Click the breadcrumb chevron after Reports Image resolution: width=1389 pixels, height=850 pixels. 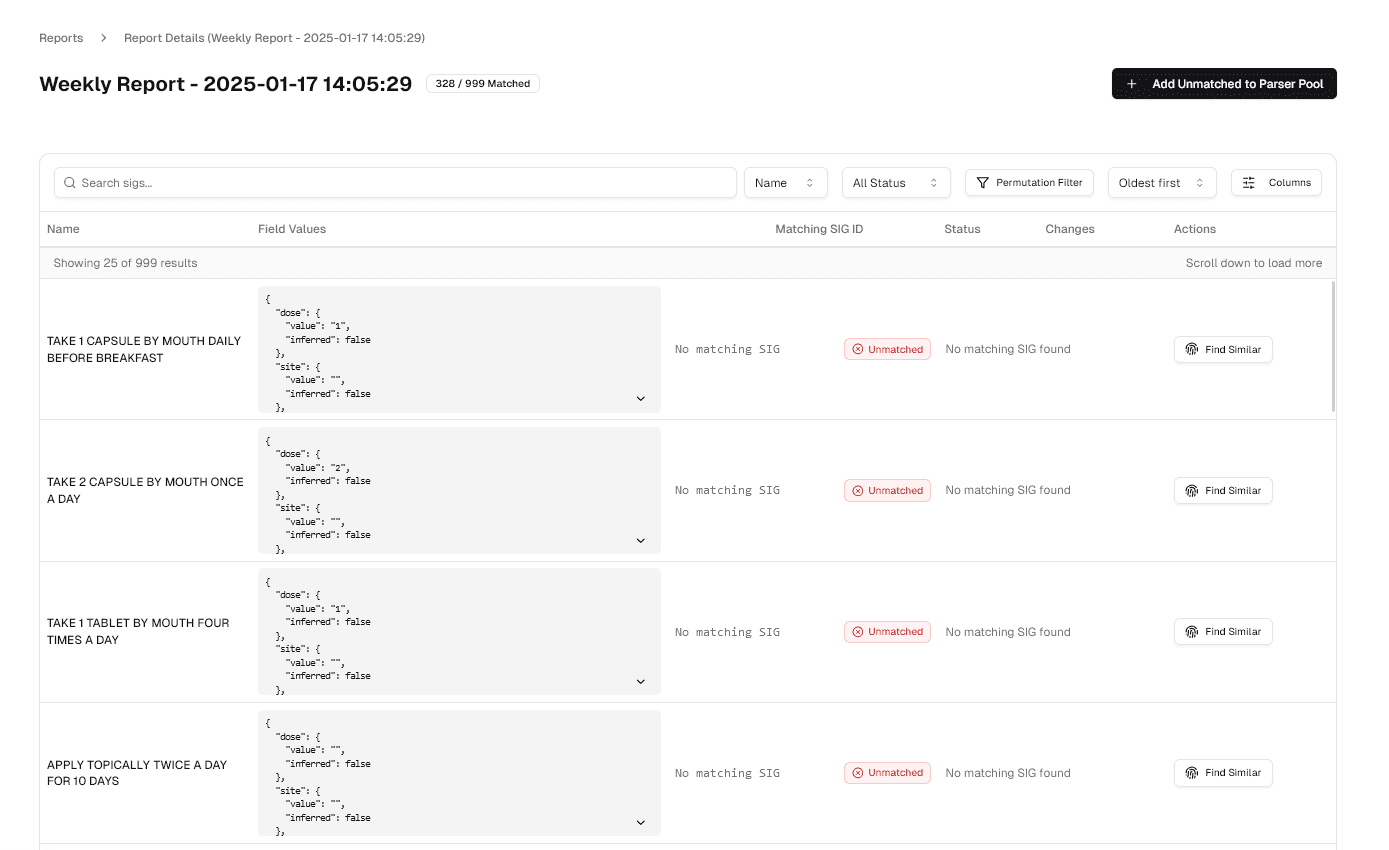click(x=103, y=37)
